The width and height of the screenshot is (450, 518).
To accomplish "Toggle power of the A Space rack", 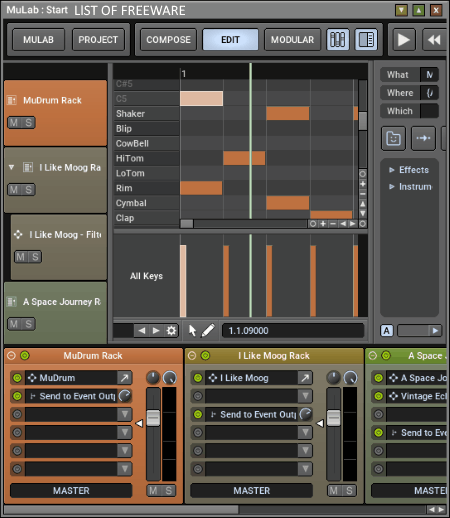I will pyautogui.click(x=386, y=356).
